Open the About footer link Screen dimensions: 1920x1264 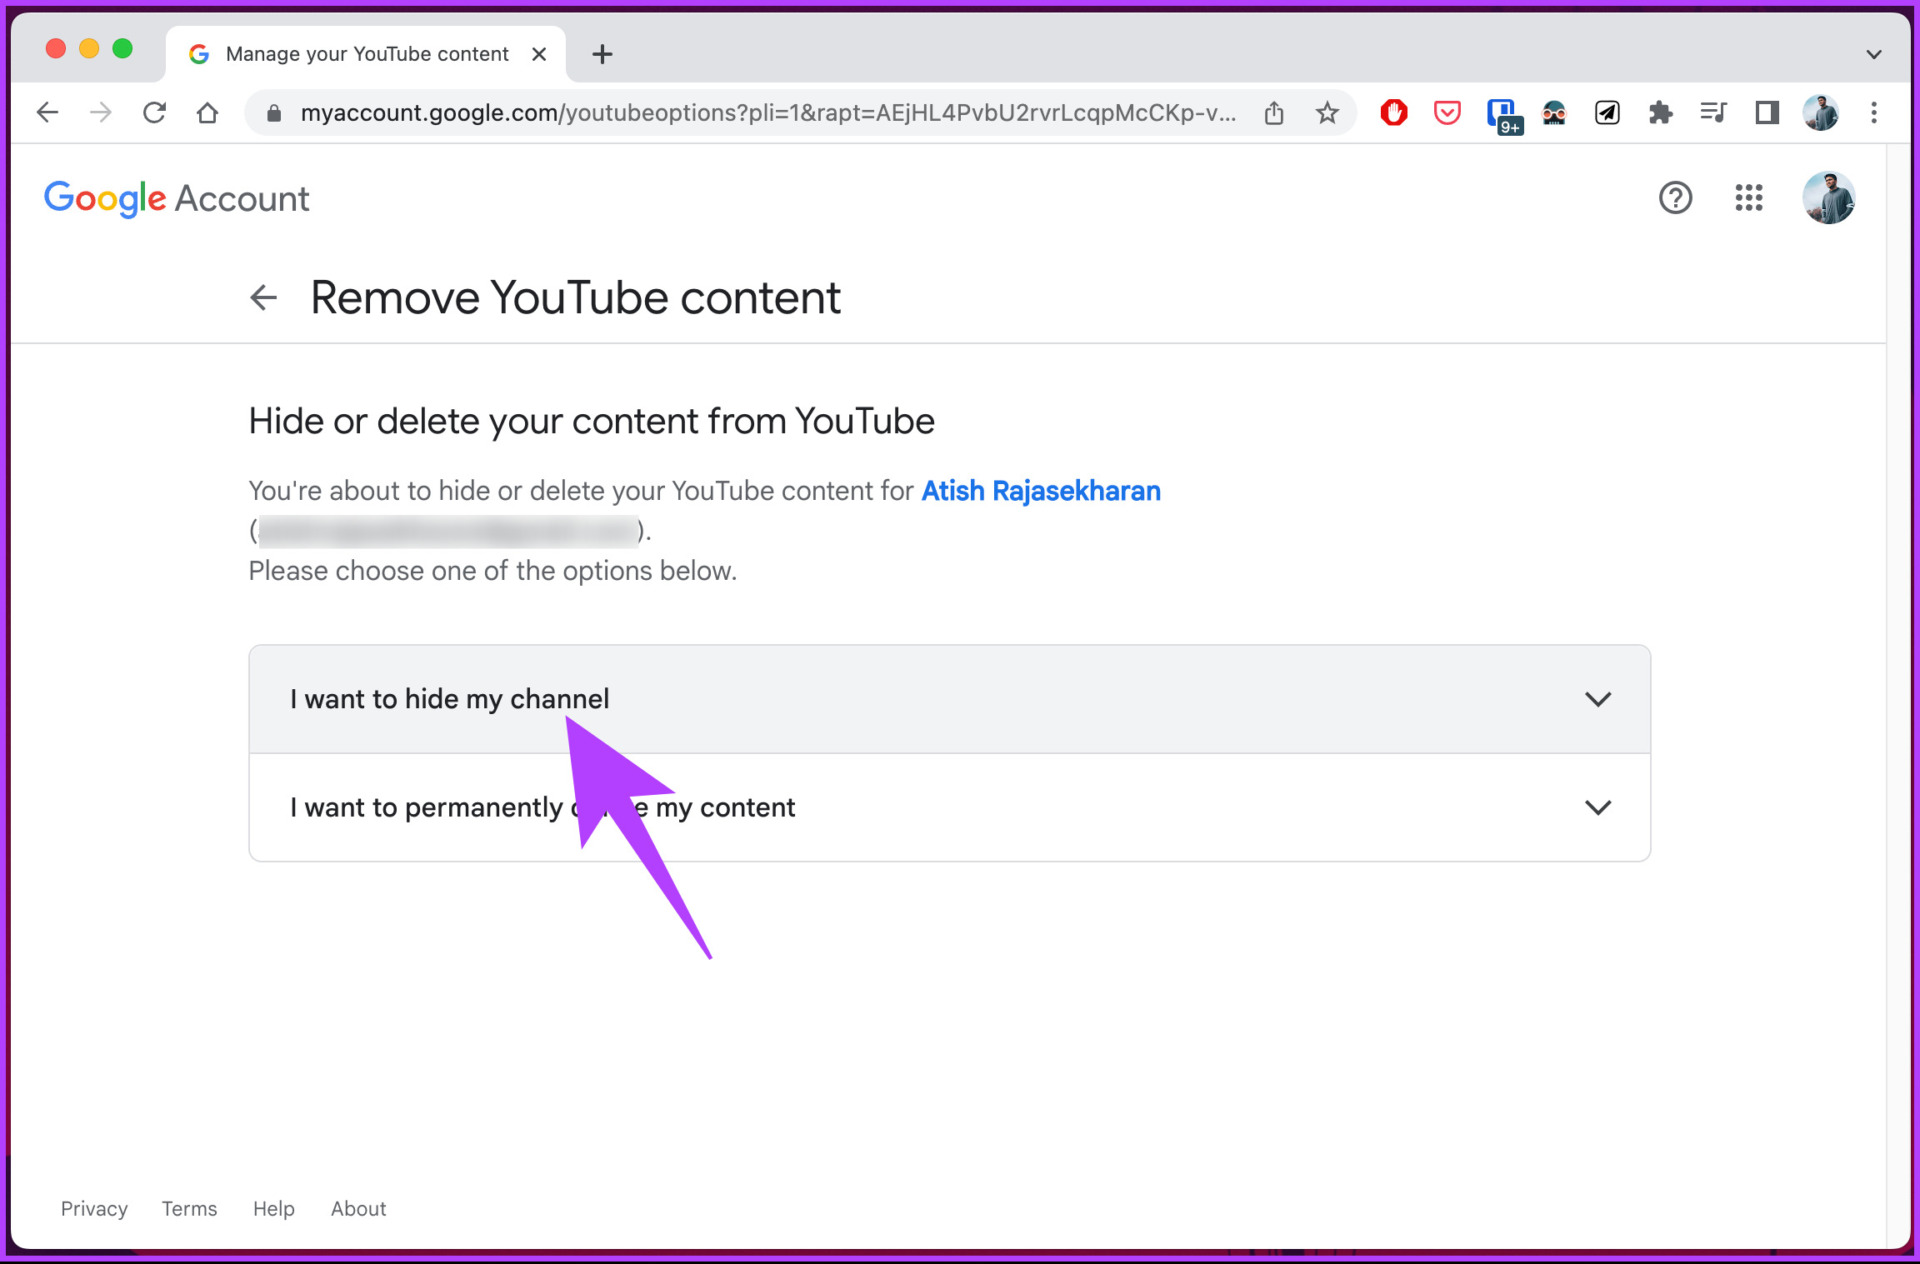click(x=358, y=1208)
